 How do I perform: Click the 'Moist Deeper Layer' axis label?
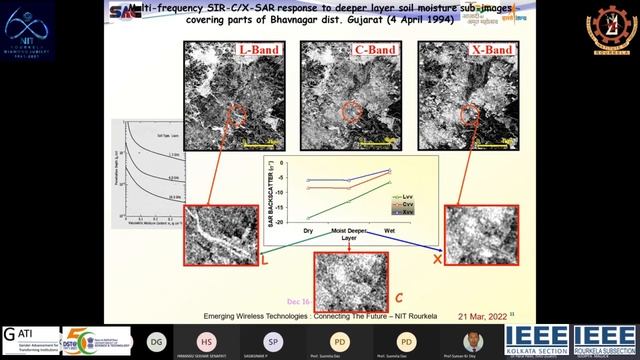point(349,234)
